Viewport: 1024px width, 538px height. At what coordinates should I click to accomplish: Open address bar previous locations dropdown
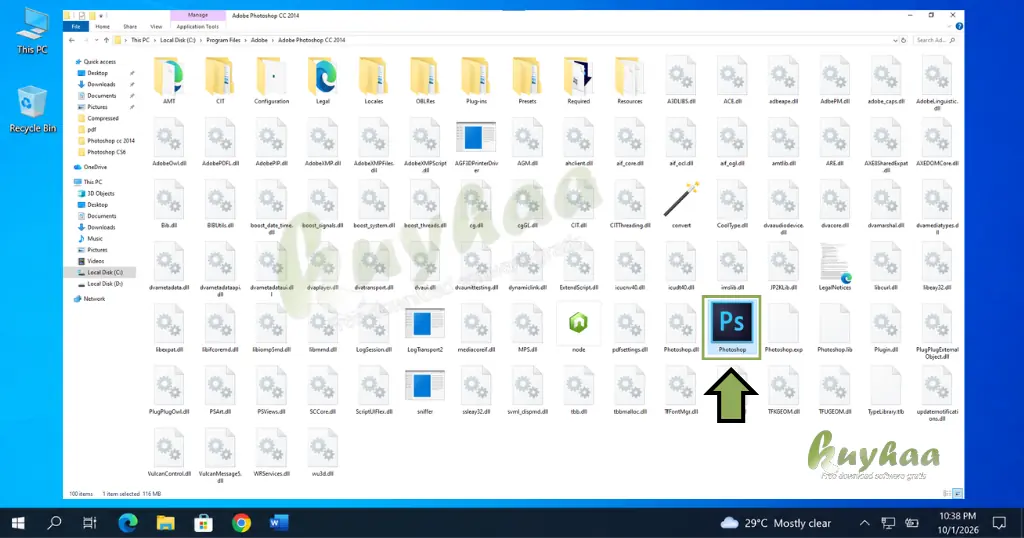(895, 40)
